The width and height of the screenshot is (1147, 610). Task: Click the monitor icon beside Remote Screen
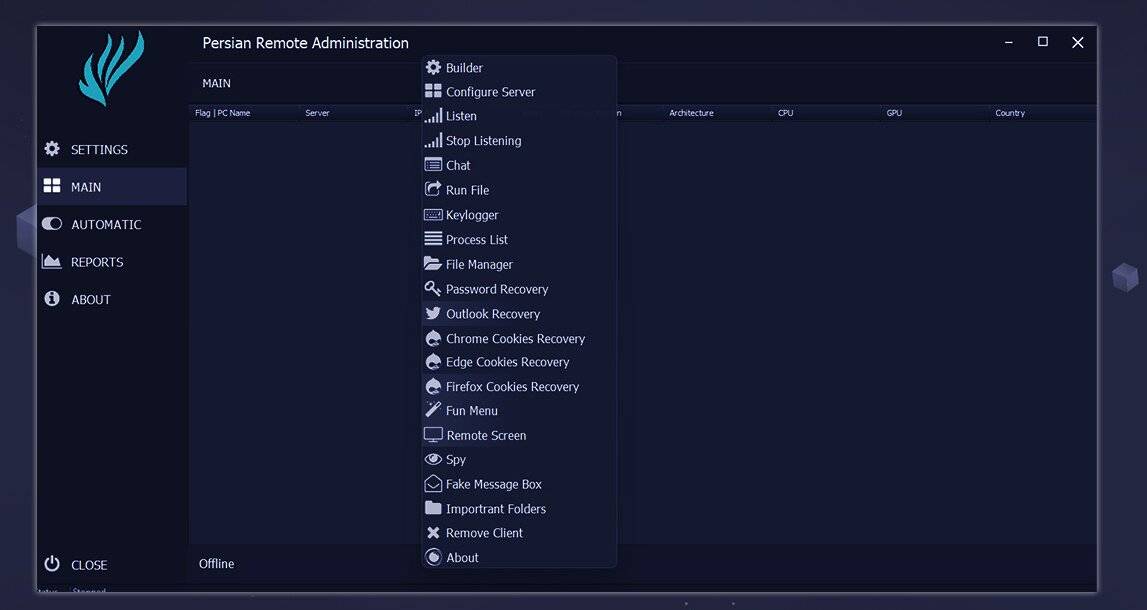click(x=433, y=434)
